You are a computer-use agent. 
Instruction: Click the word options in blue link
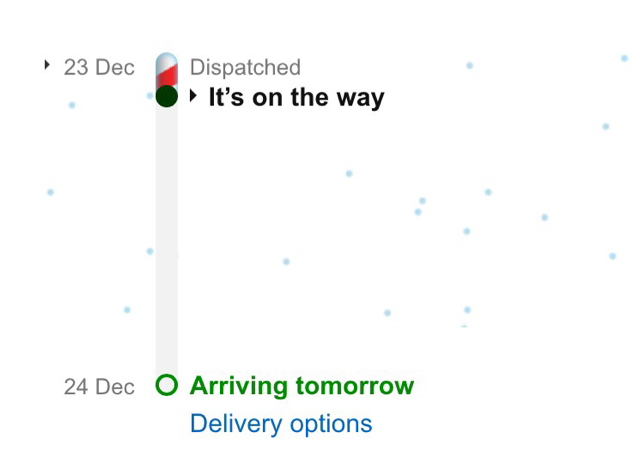331,425
